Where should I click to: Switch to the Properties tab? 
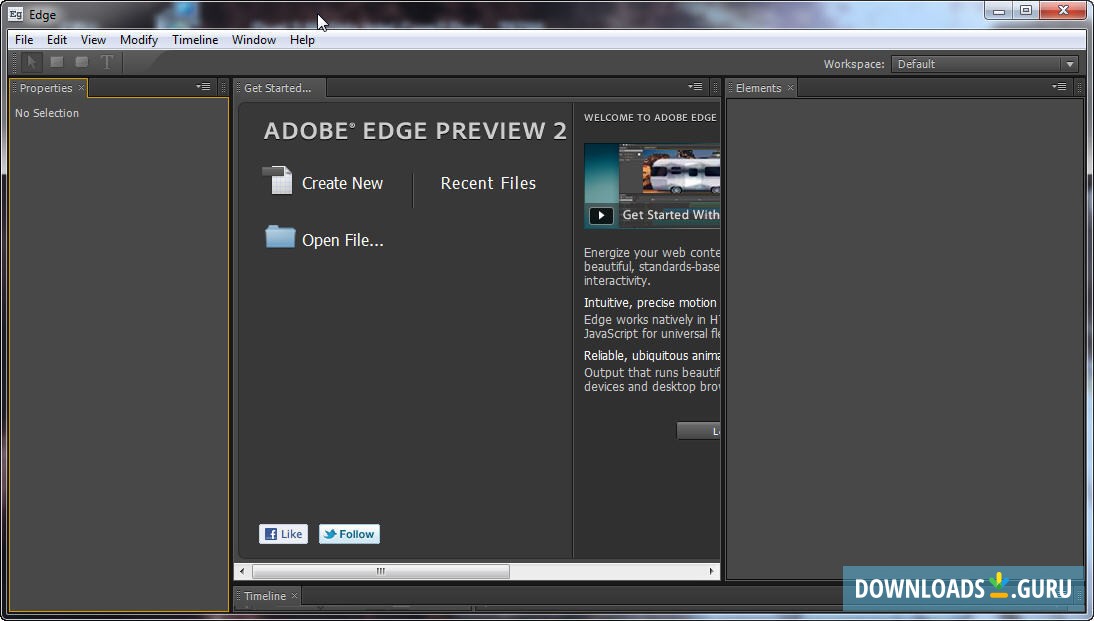point(45,88)
